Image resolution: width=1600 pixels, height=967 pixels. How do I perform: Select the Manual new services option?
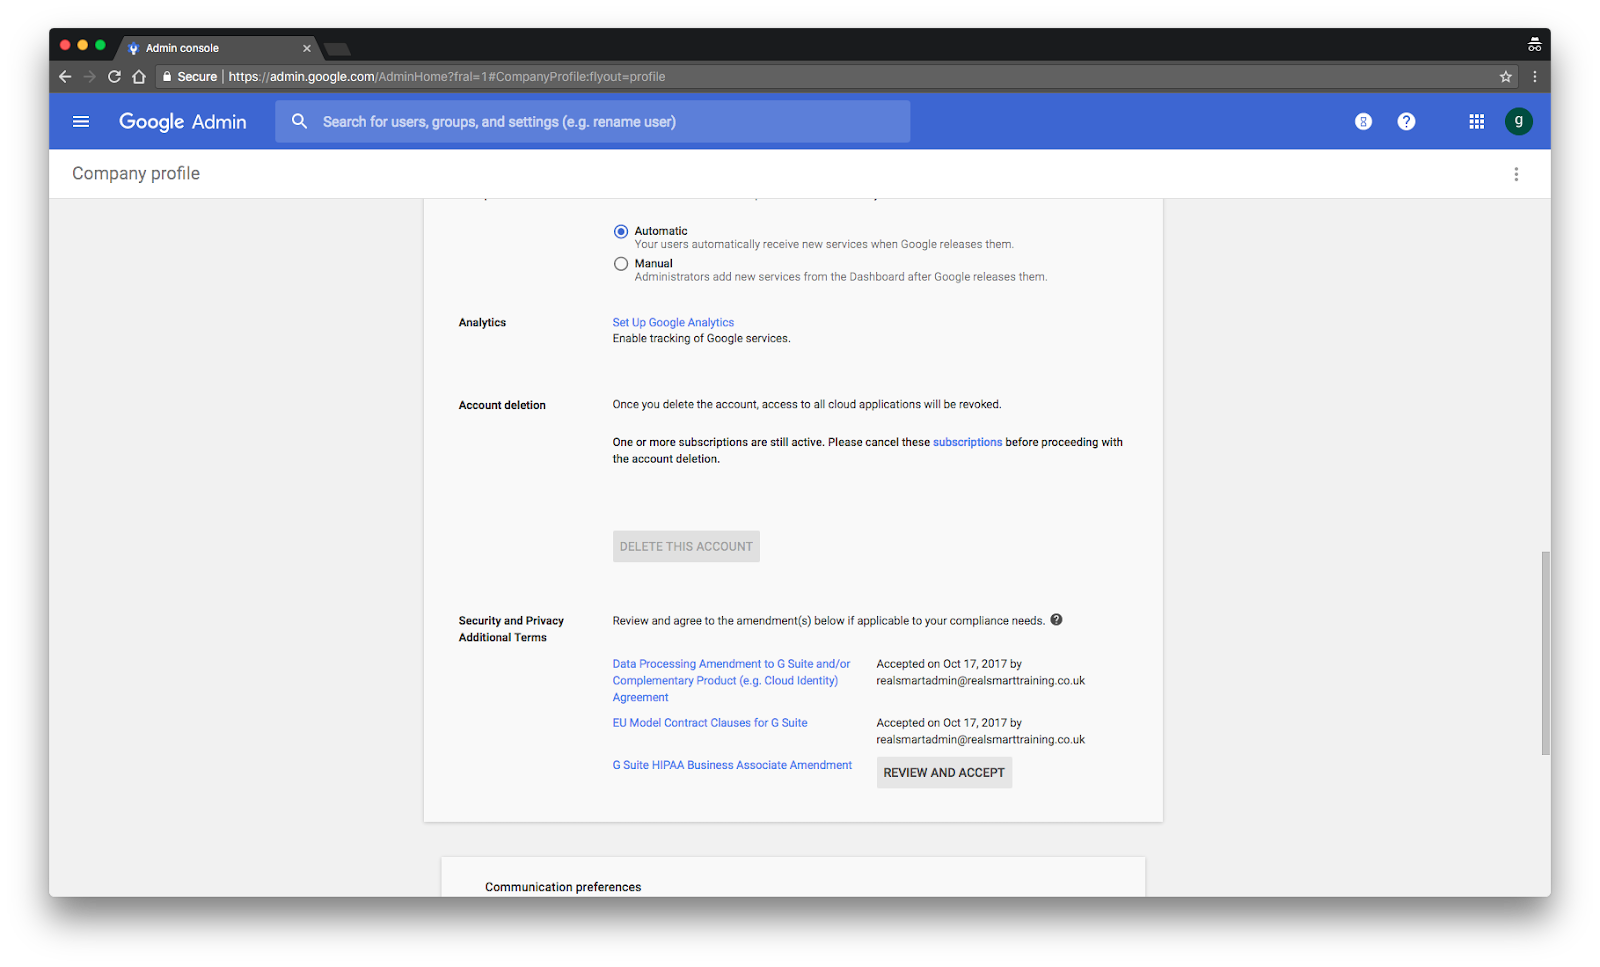point(621,264)
